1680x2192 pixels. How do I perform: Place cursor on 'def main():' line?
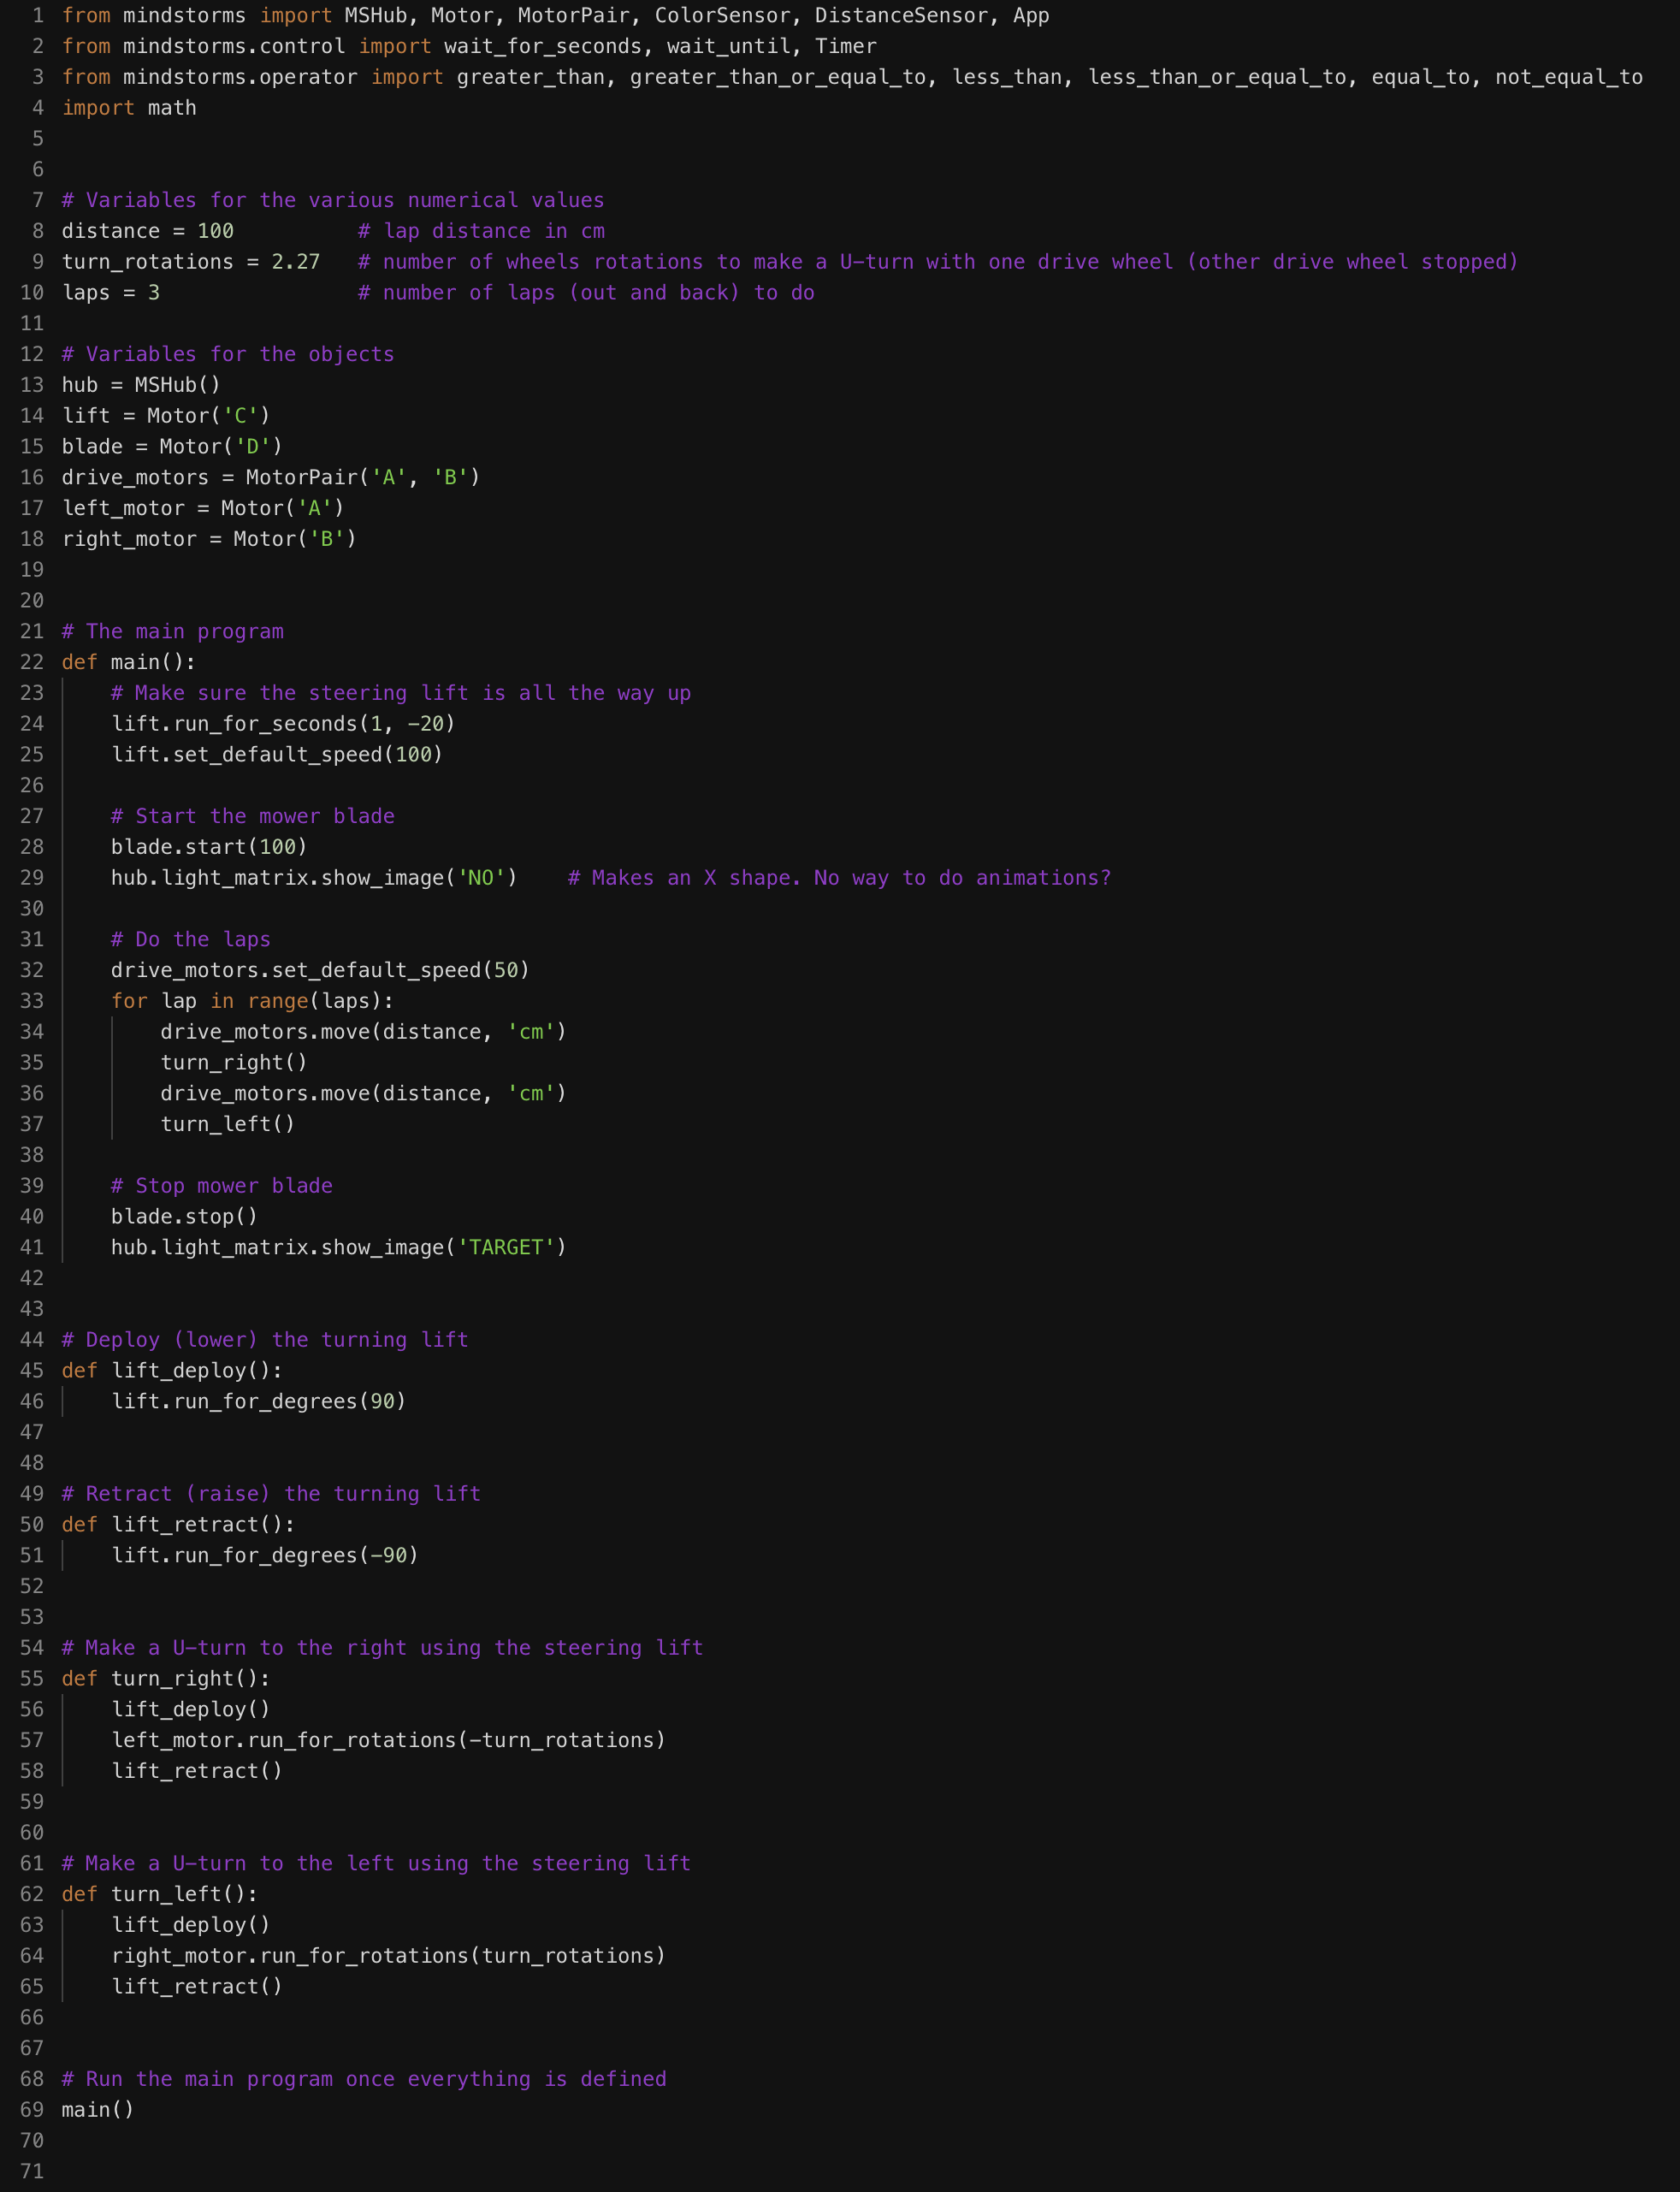coord(129,662)
